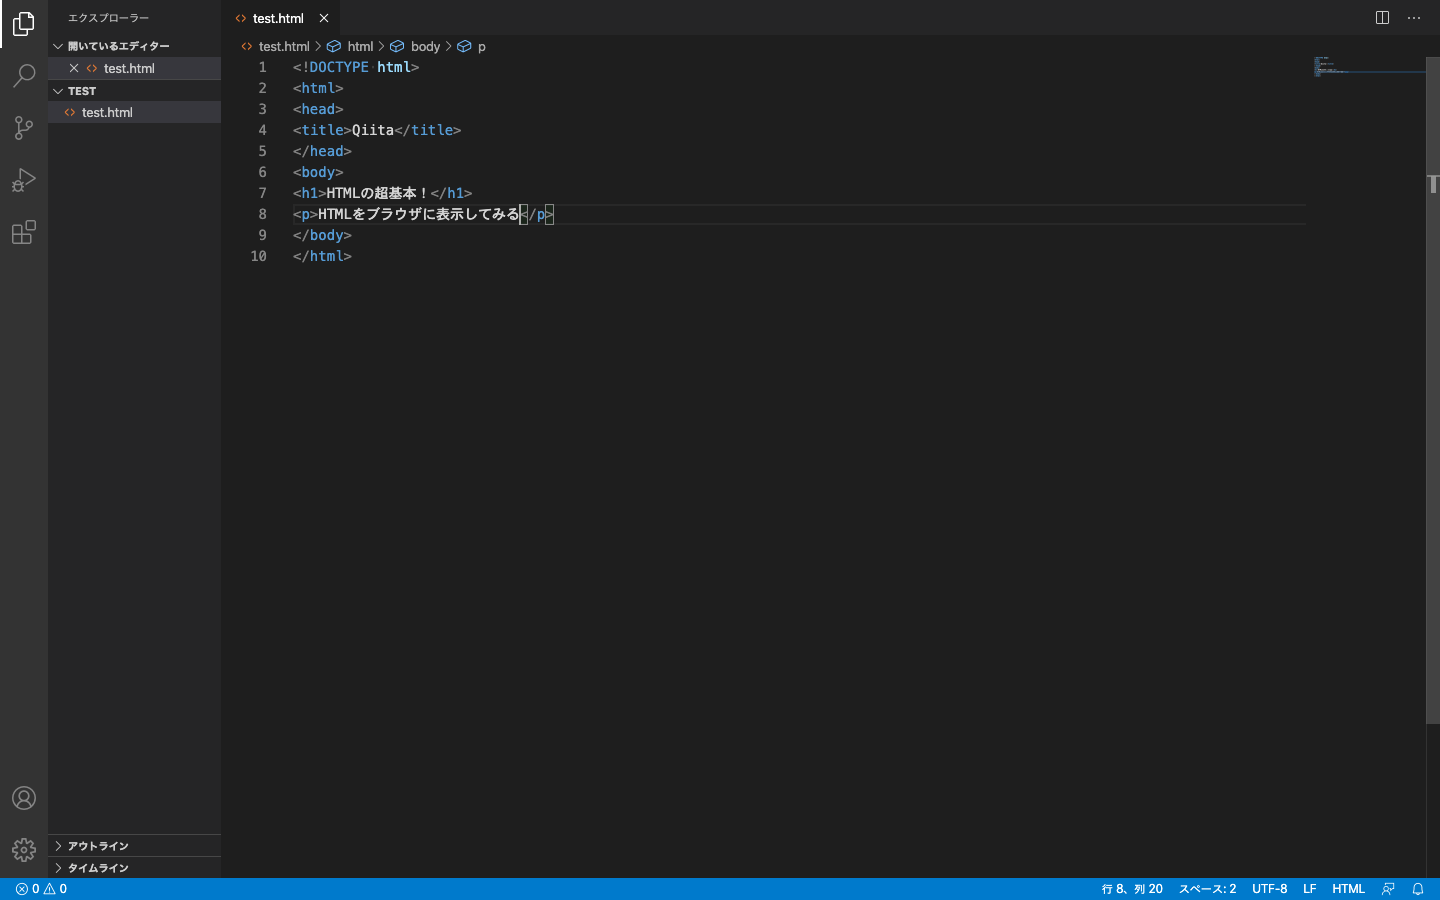Click the 行 8、列 20 cursor position
1440x900 pixels.
pos(1132,889)
